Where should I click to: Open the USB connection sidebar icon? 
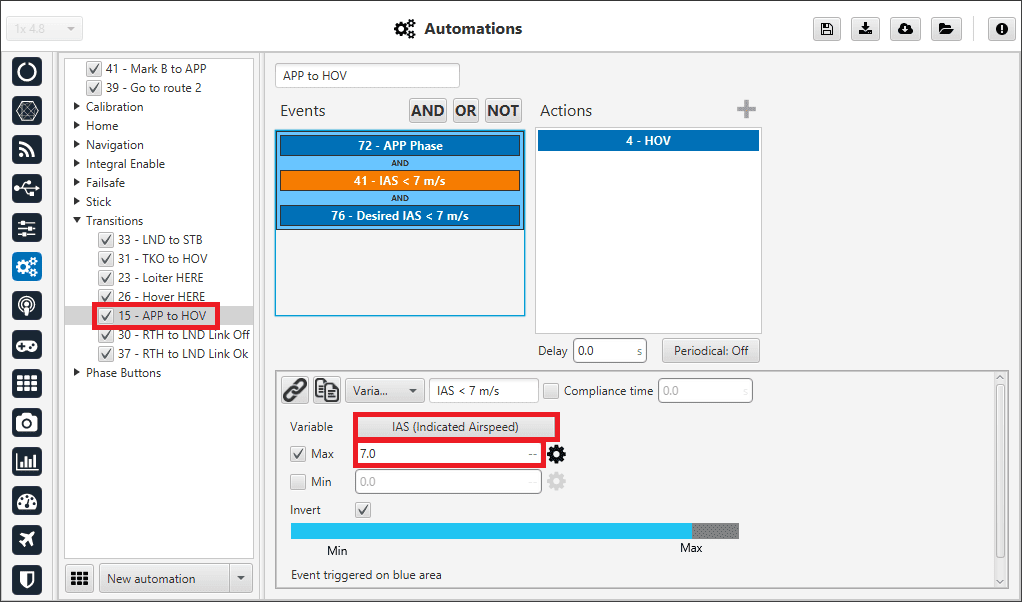tap(27, 189)
